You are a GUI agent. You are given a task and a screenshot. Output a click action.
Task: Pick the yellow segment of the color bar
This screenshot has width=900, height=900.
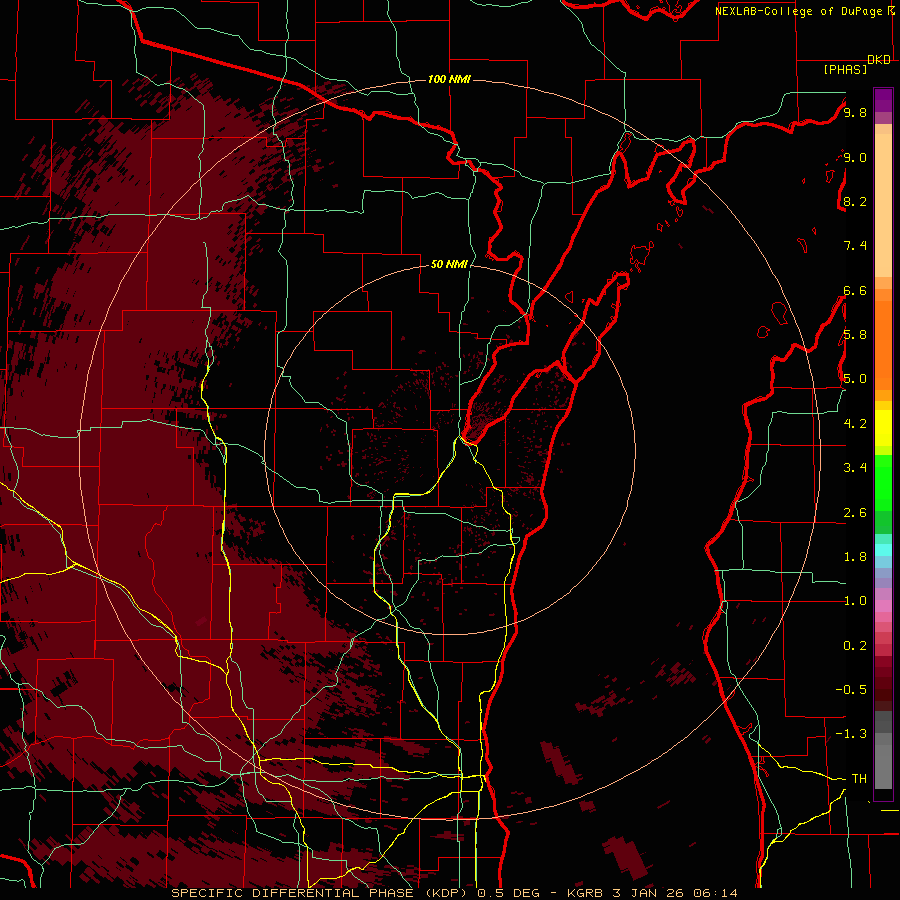(x=883, y=428)
